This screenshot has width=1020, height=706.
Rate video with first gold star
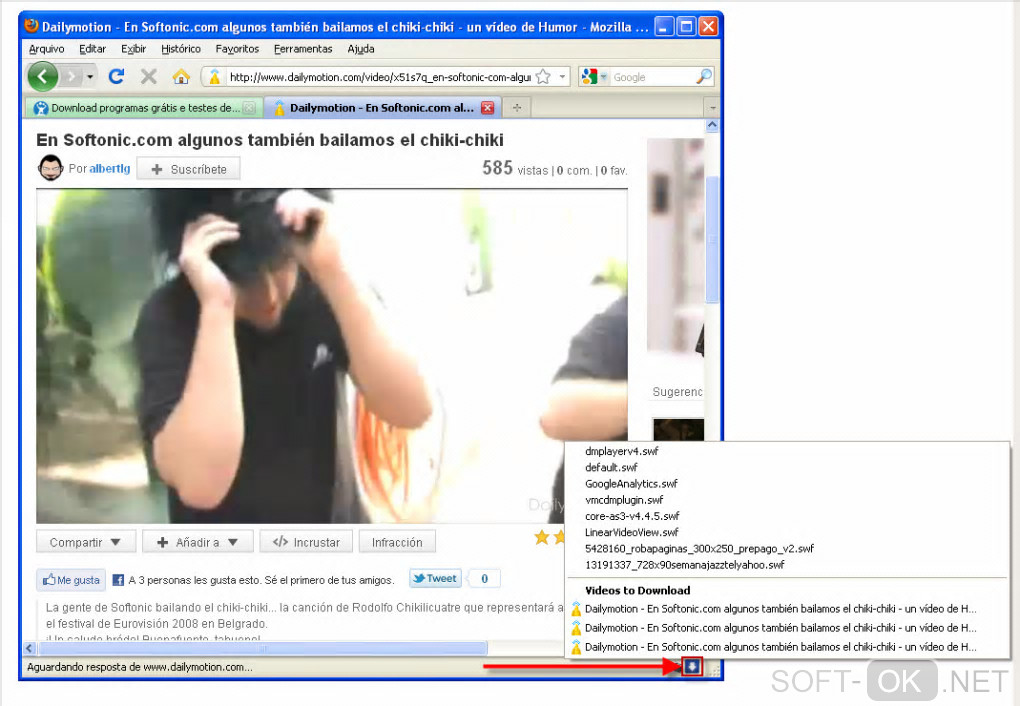tap(542, 537)
